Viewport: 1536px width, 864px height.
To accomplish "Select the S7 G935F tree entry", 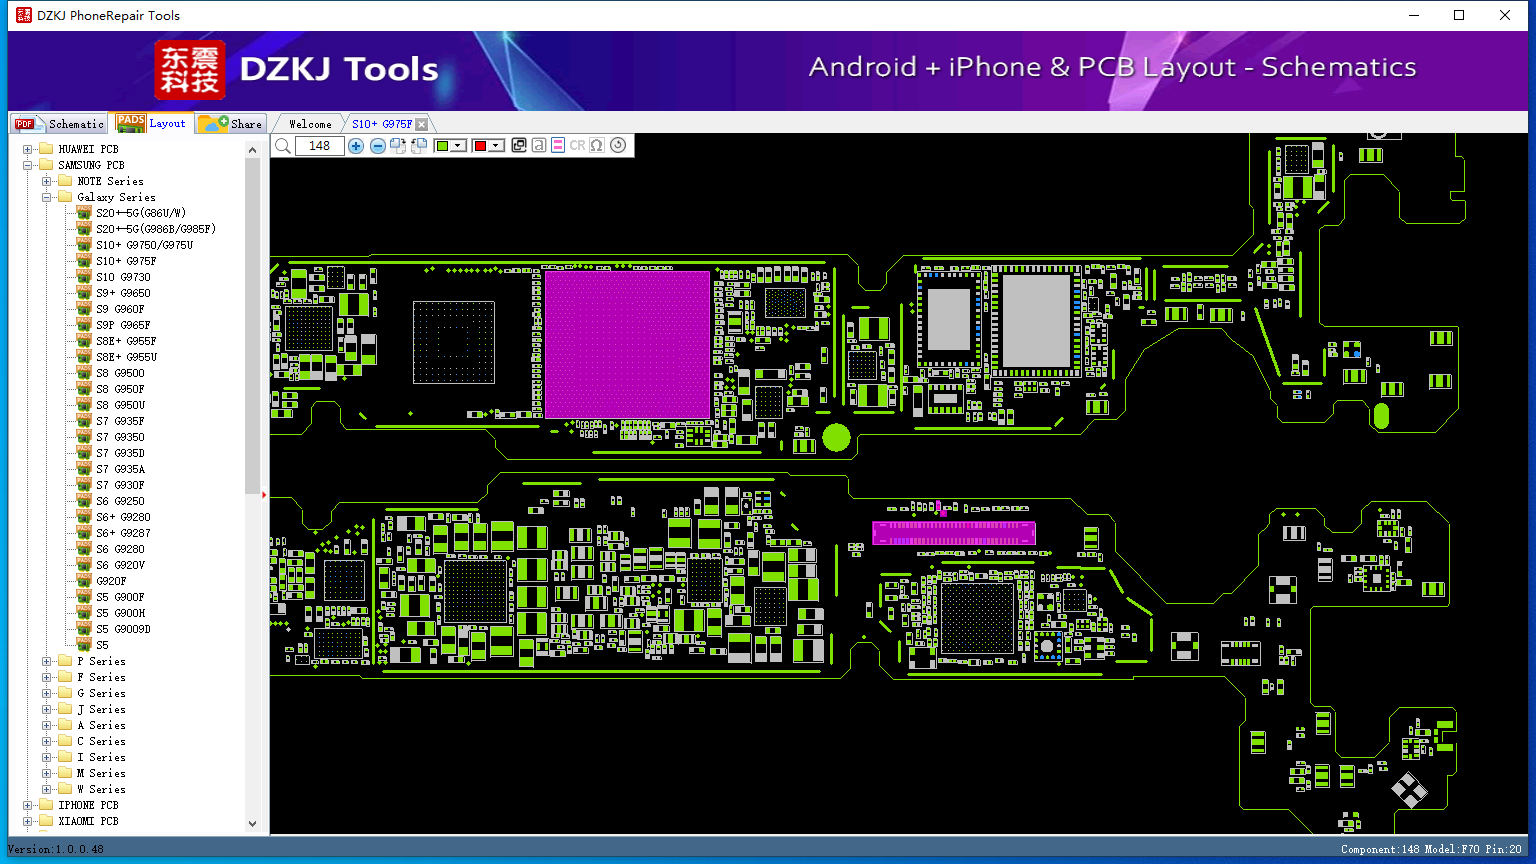I will click(120, 421).
